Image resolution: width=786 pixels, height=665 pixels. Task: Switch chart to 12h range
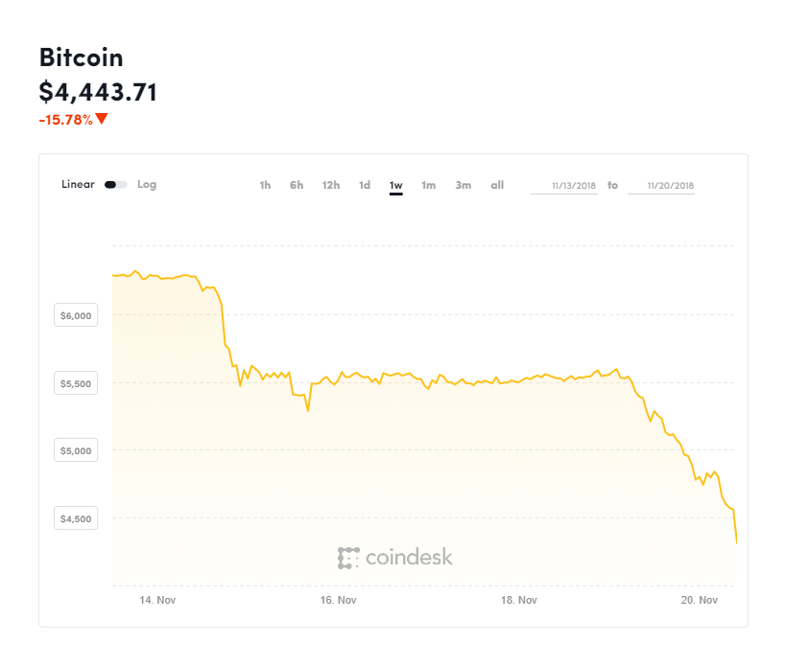[x=331, y=185]
